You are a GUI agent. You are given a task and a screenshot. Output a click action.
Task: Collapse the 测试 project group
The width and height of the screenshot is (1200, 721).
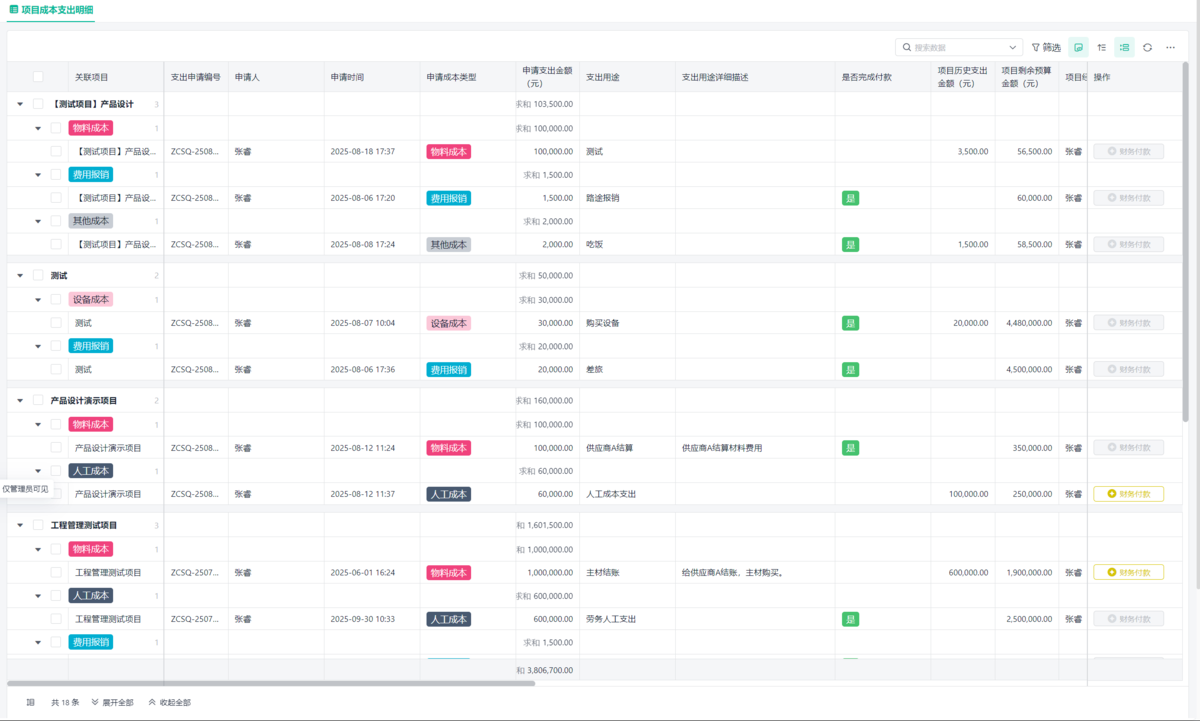click(20, 275)
